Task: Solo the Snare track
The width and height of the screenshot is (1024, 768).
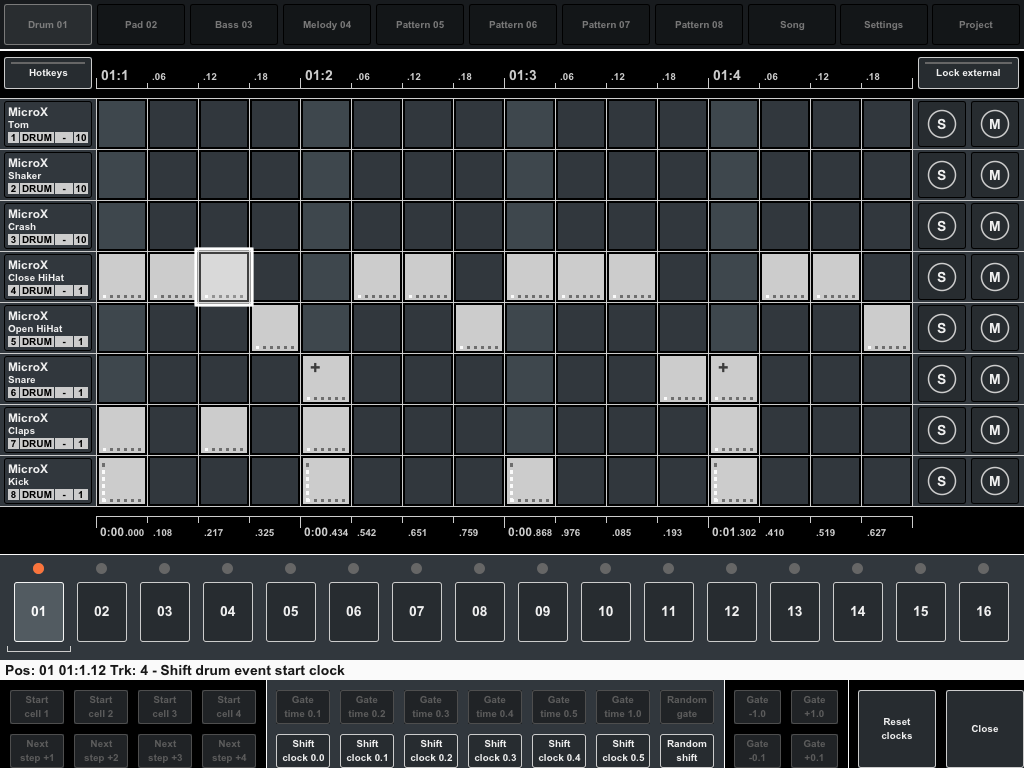Action: point(941,379)
